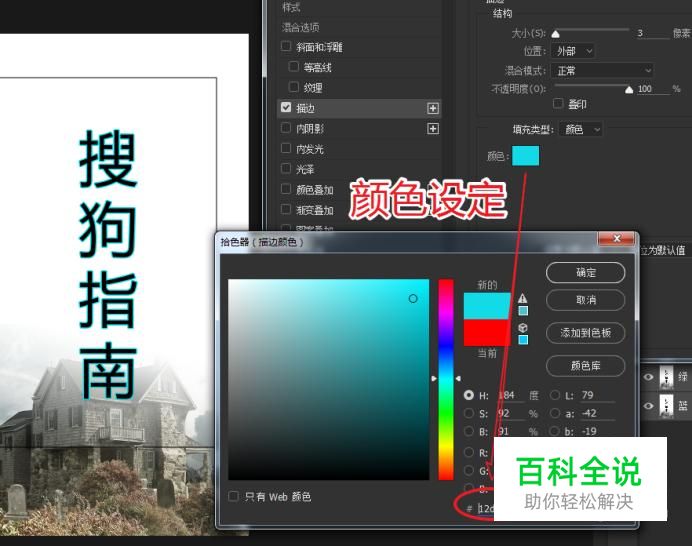Select the S saturation radio button
The width and height of the screenshot is (692, 546).
coord(469,413)
